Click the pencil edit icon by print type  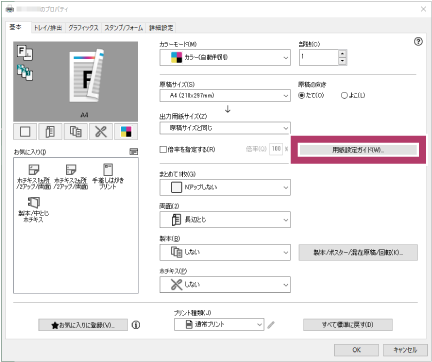(x=271, y=325)
